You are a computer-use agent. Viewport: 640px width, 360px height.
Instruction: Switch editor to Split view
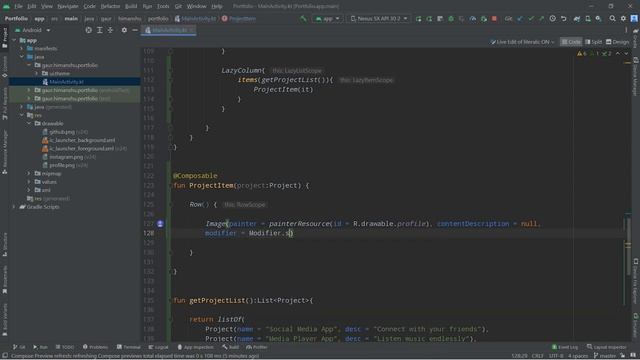(x=593, y=42)
